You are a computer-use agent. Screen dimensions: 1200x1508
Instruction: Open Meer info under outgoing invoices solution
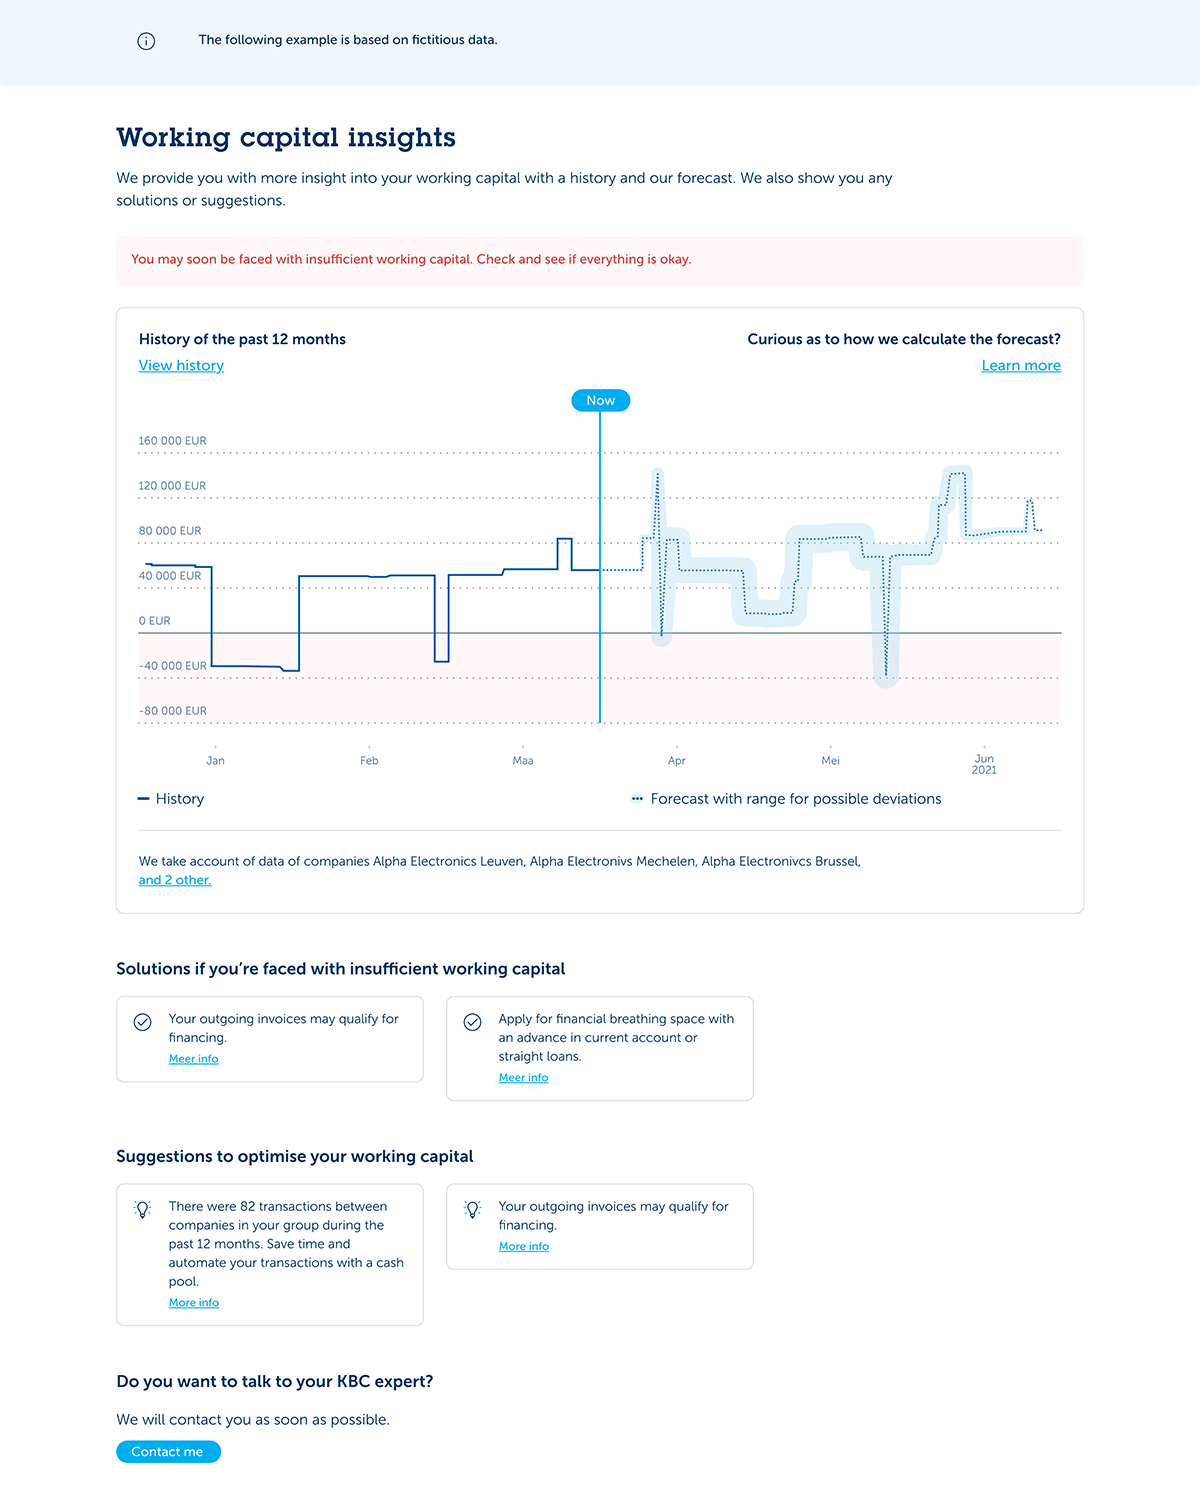pyautogui.click(x=193, y=1059)
